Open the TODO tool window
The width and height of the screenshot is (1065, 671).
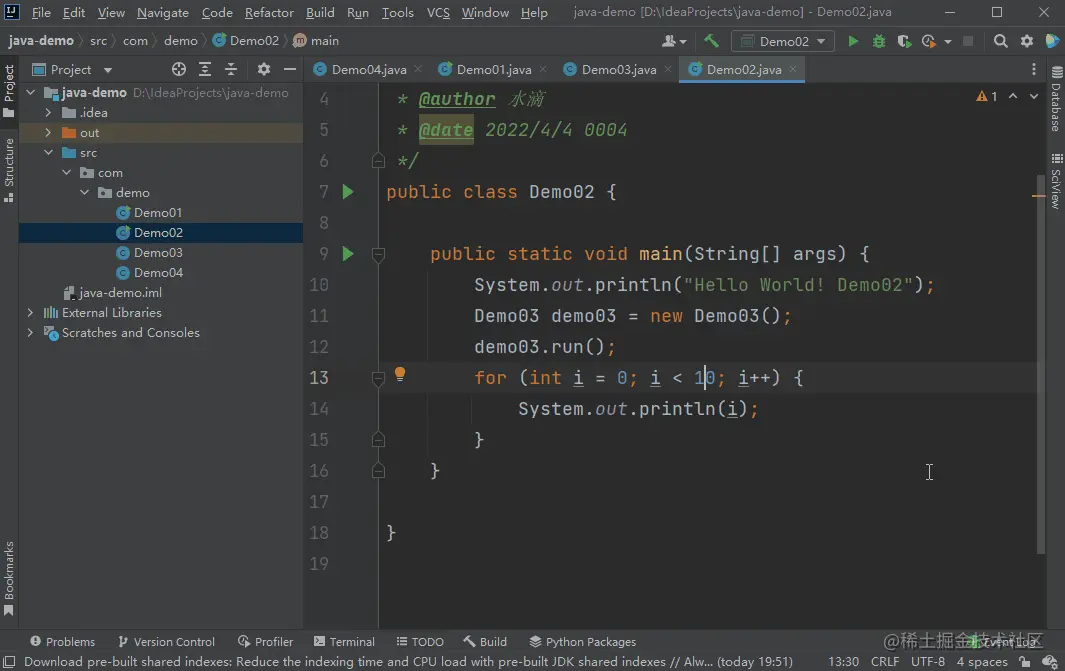coord(420,642)
